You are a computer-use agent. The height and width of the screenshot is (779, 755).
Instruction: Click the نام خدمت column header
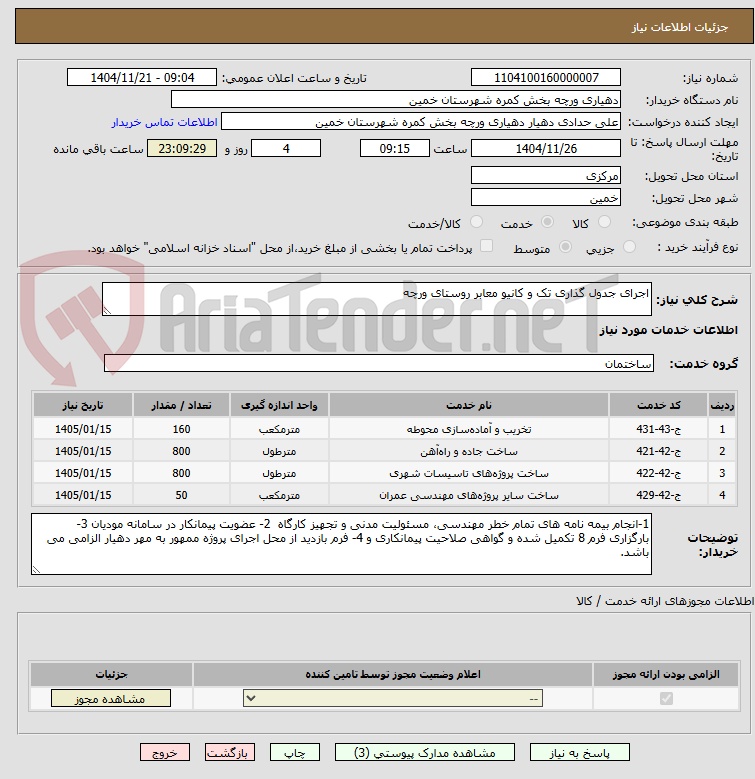(469, 405)
